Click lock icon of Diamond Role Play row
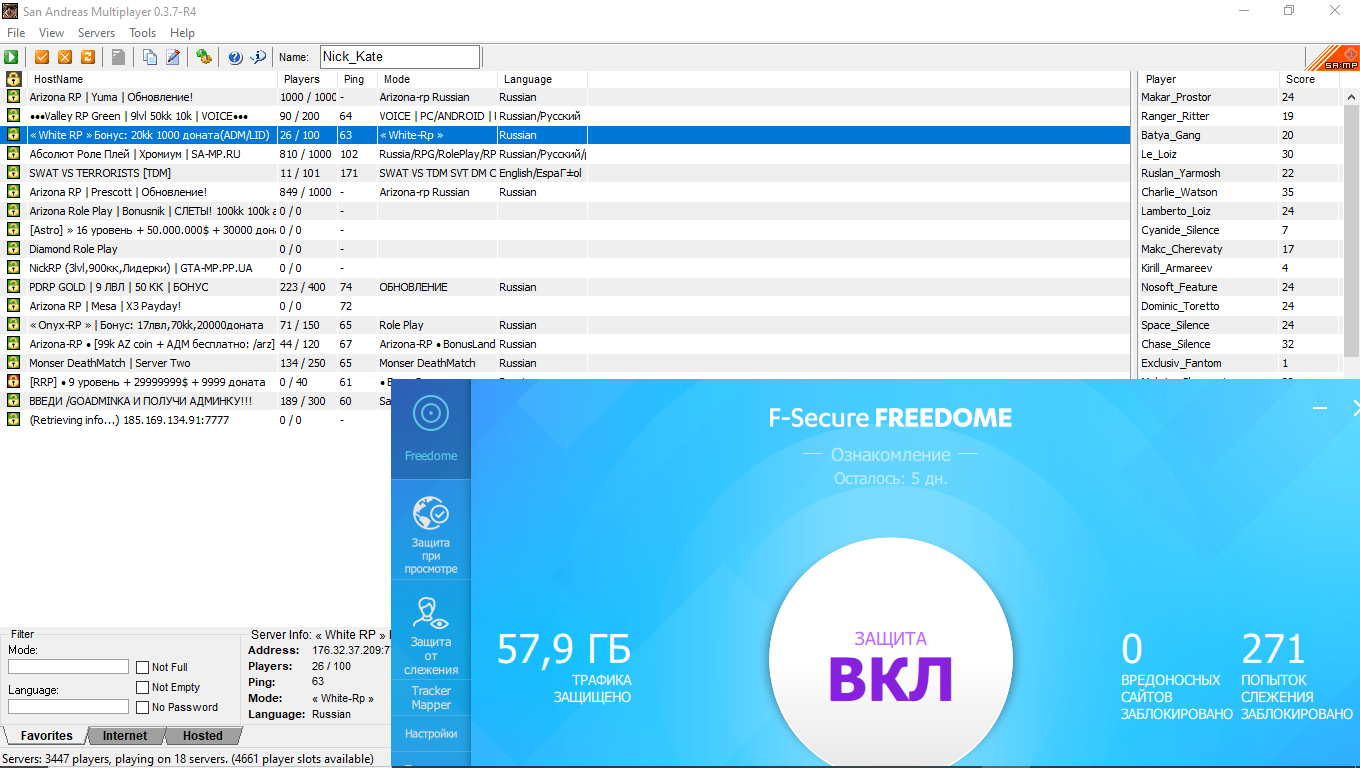Viewport: 1360px width, 768px height. (x=13, y=249)
